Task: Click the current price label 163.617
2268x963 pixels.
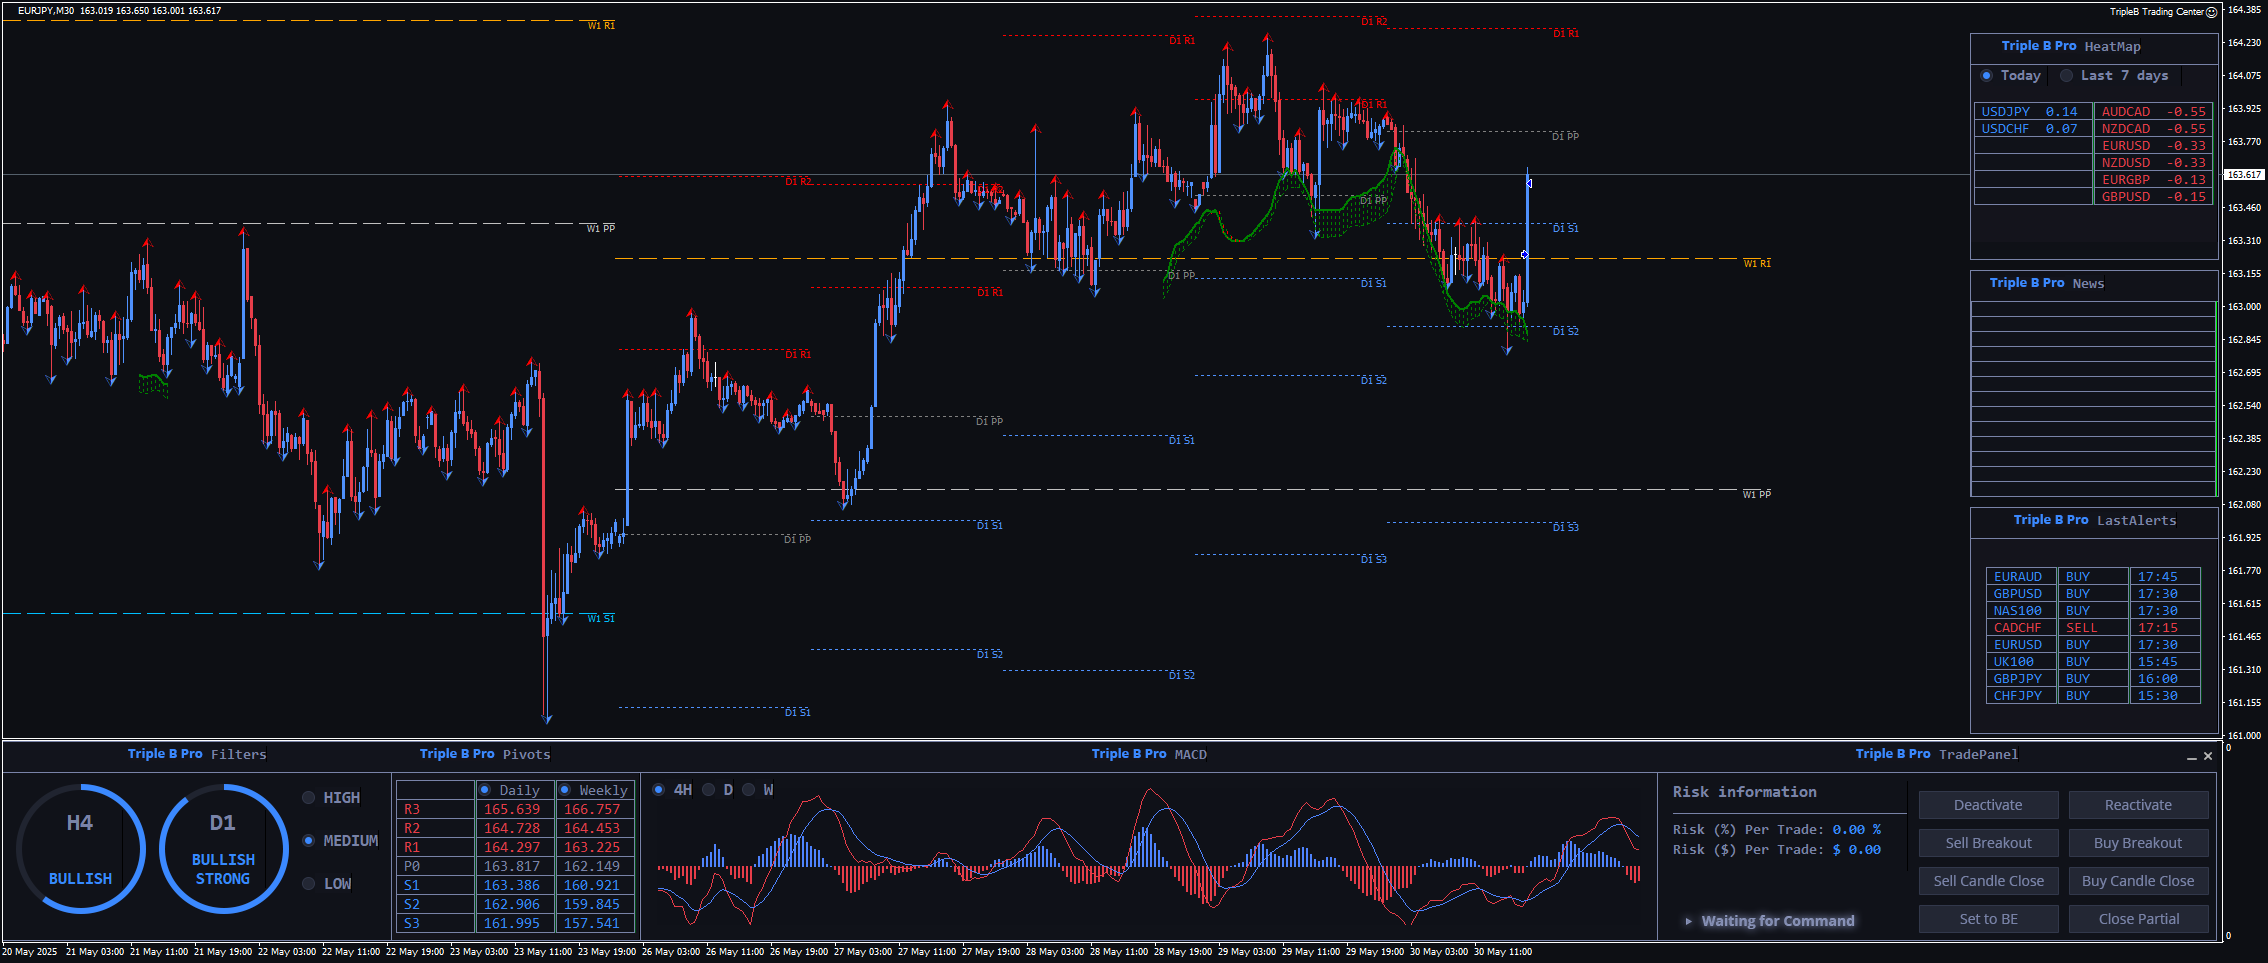Action: (x=2243, y=175)
